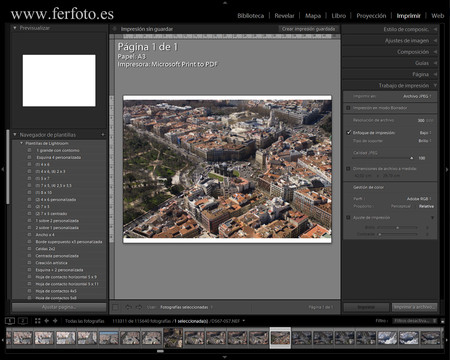450x360 pixels.
Task: Open the Perfil Adobe RGB dropdown
Action: [x=419, y=199]
